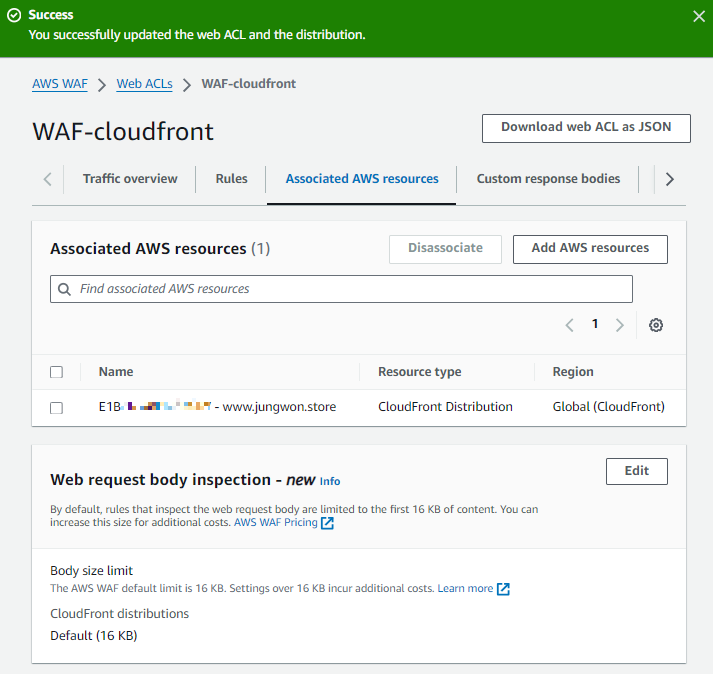Go to next page of resources
Image resolution: width=713 pixels, height=674 pixels.
[x=619, y=325]
